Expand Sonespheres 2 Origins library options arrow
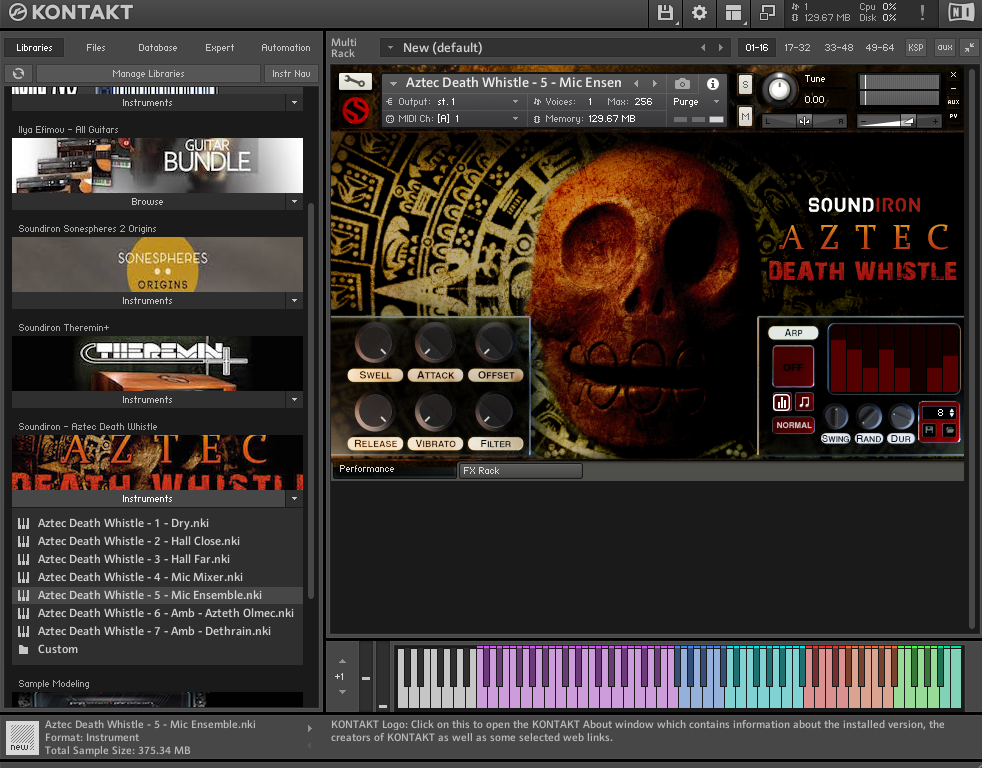Viewport: 982px width, 768px height. pos(294,301)
